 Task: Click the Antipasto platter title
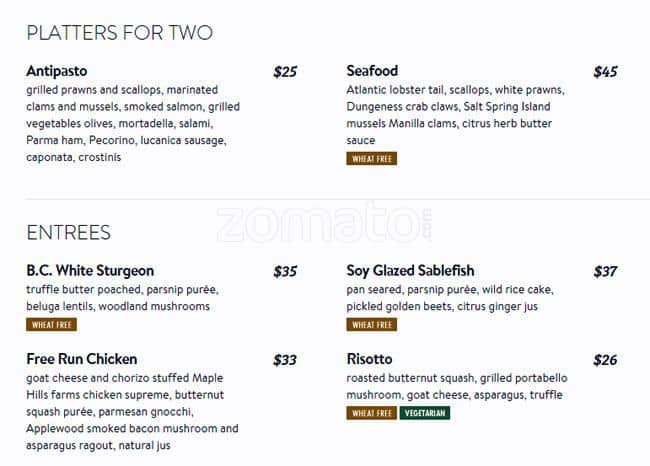(57, 71)
